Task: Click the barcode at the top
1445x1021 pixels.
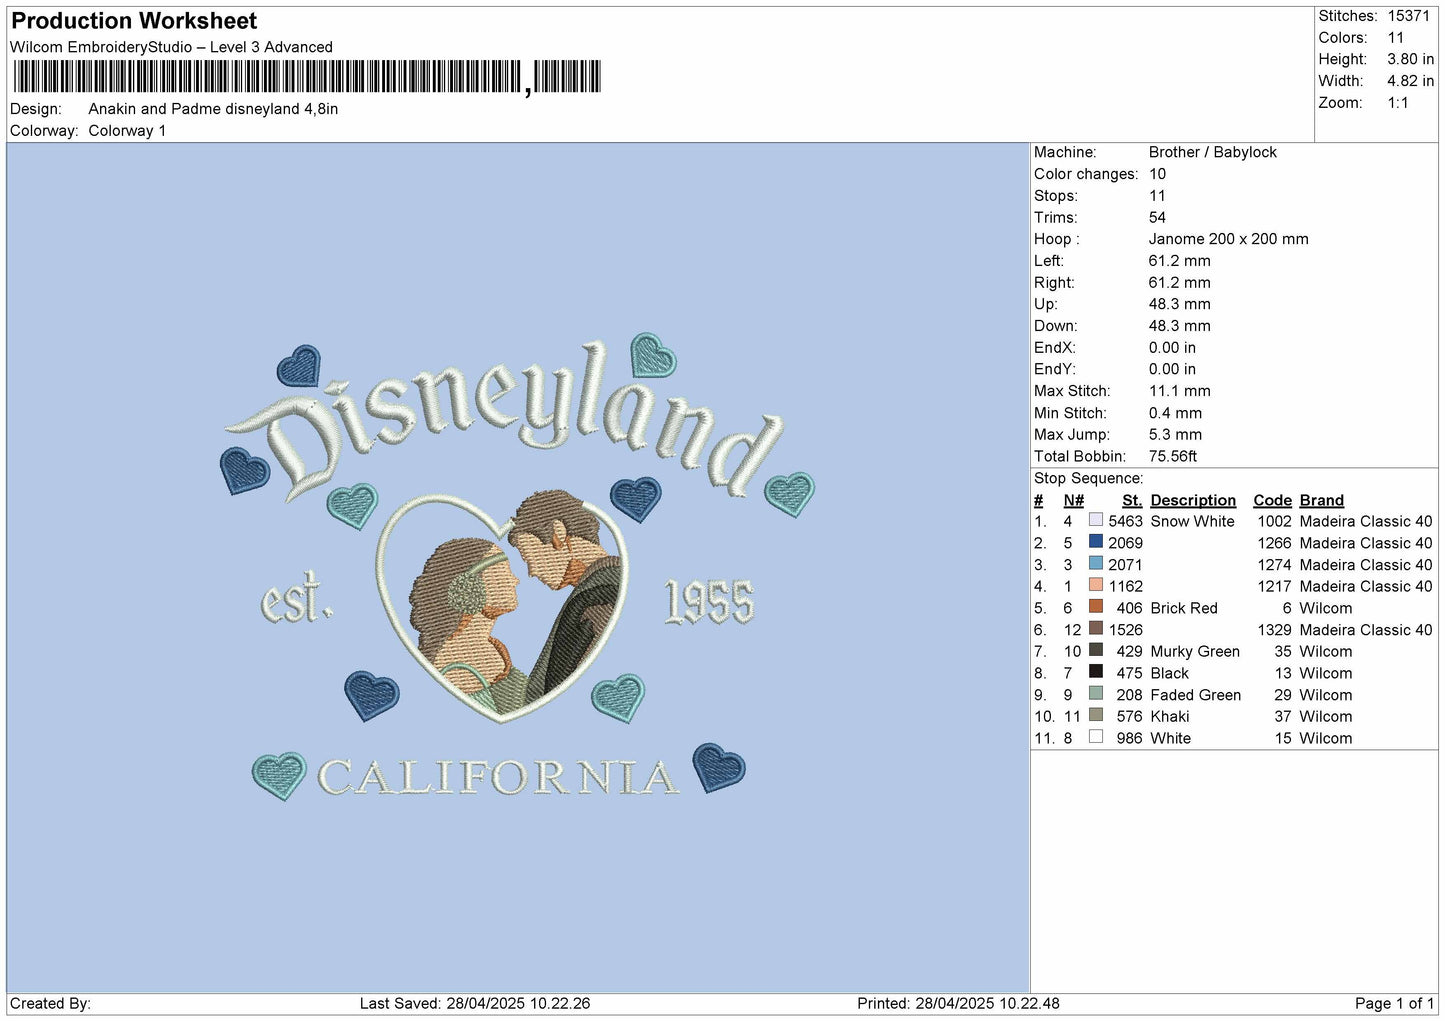Action: (x=307, y=77)
